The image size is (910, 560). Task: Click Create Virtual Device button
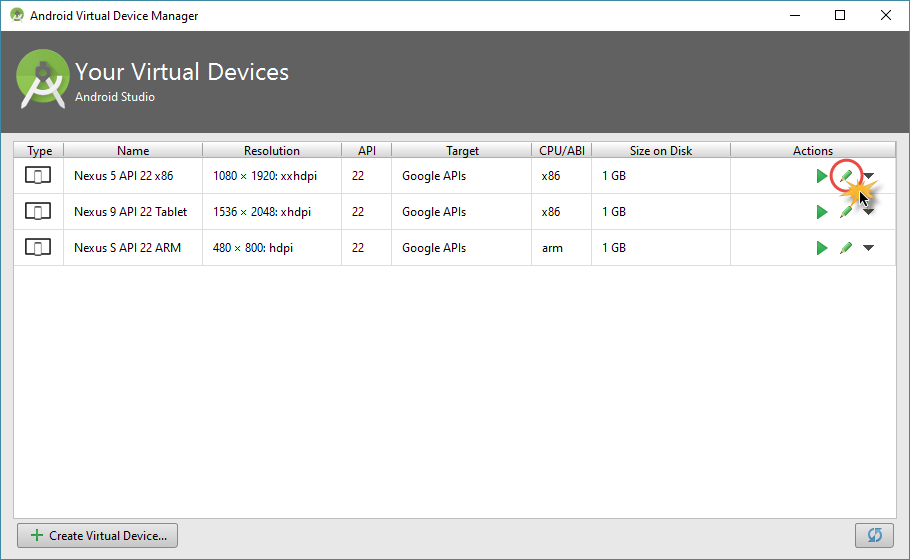pos(98,536)
